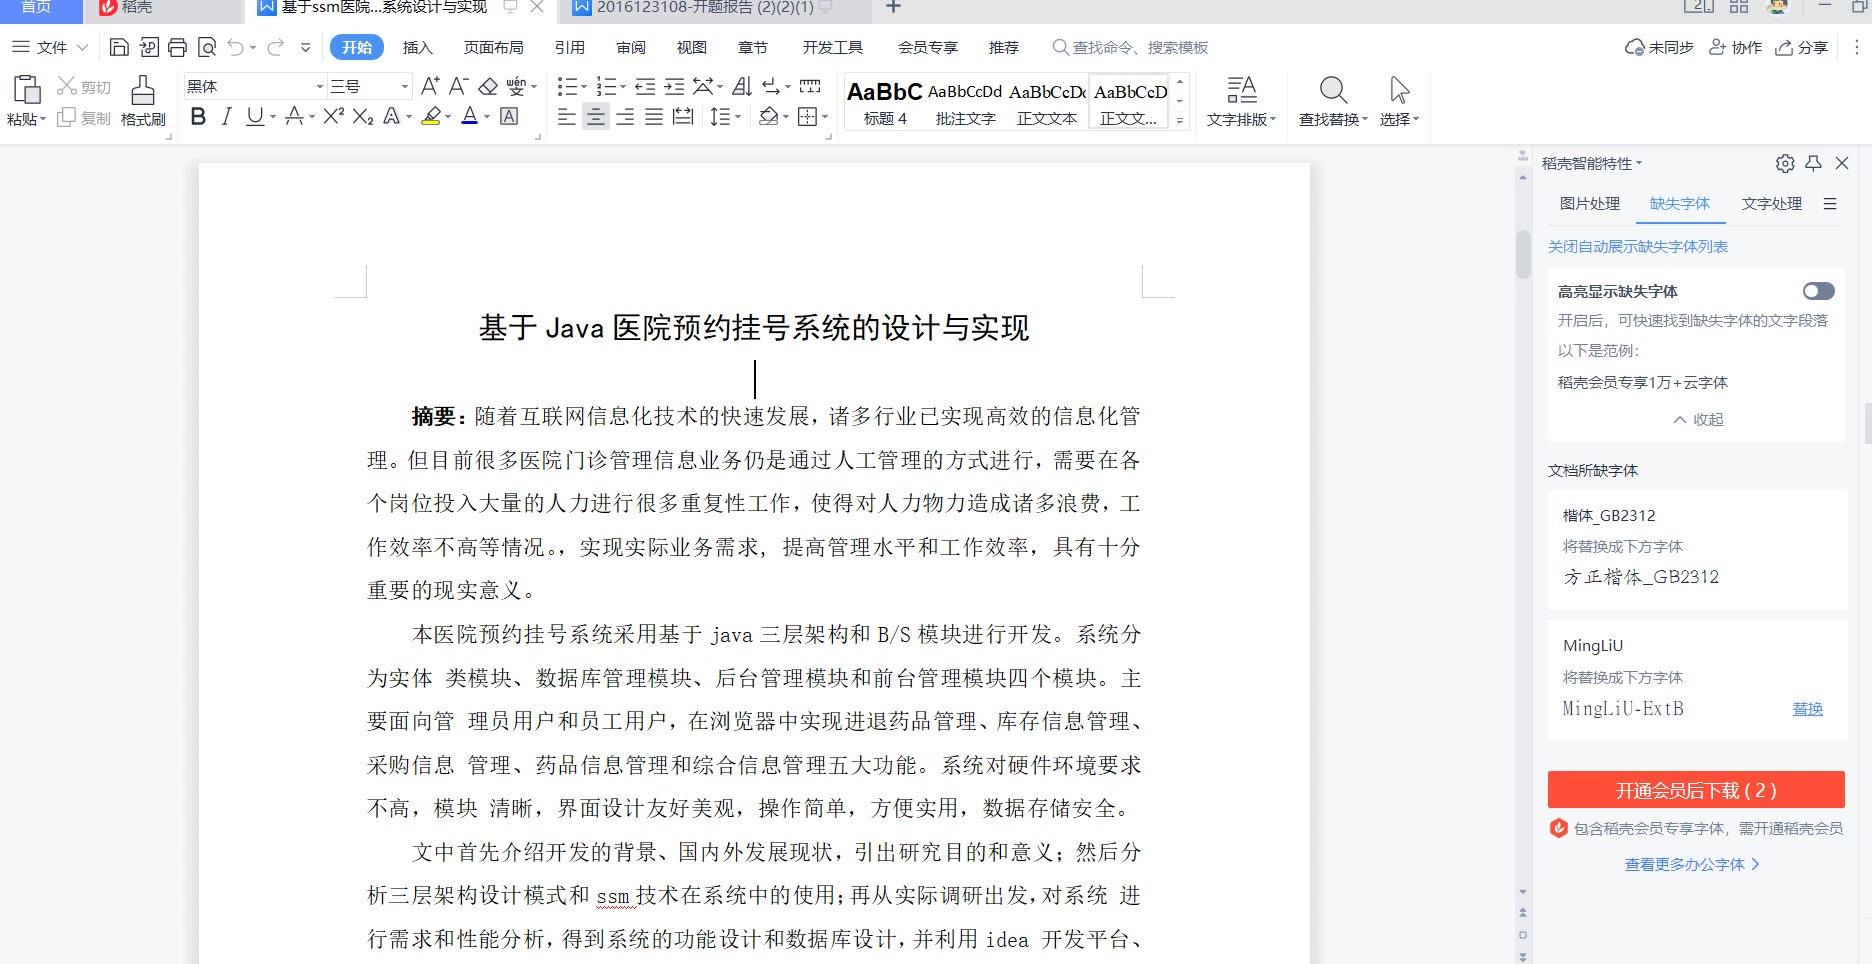This screenshot has height=964, width=1872.
Task: Switch to the 视图 ribbon tab
Action: pyautogui.click(x=692, y=47)
